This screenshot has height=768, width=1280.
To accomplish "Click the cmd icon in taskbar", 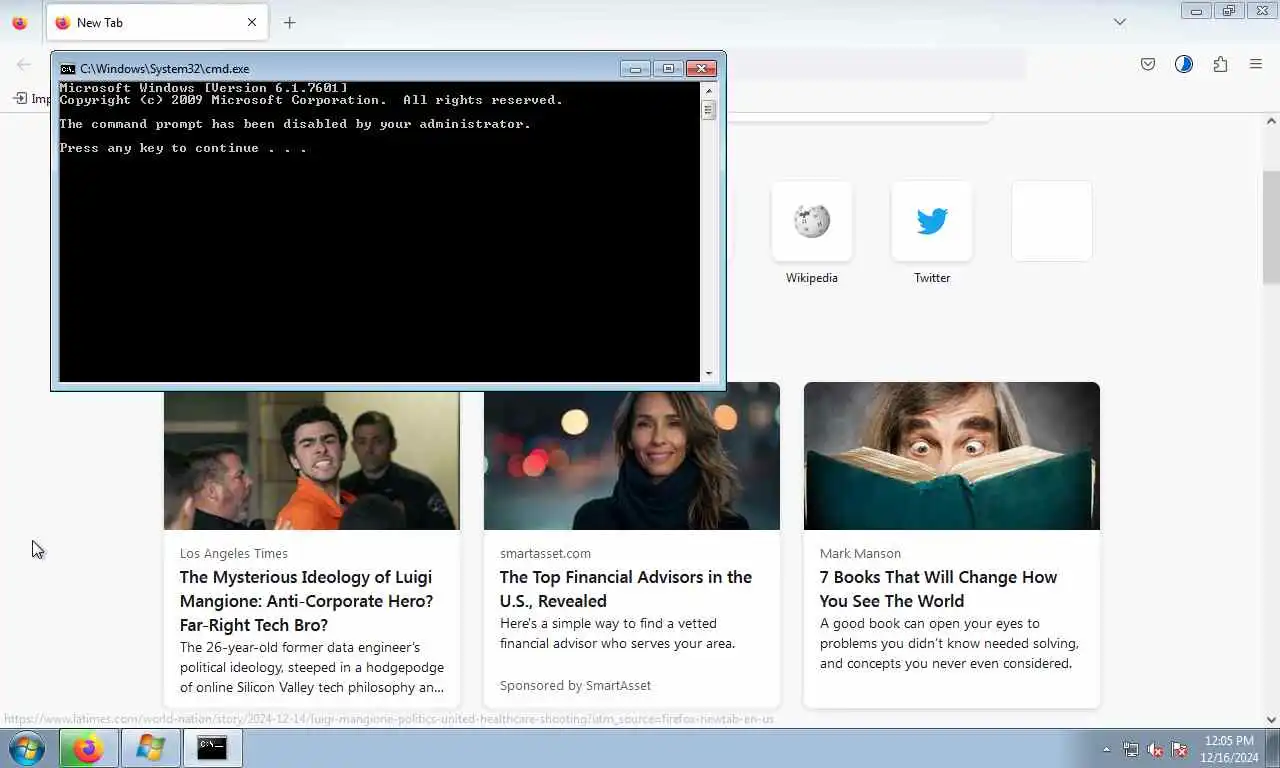I will 212,748.
